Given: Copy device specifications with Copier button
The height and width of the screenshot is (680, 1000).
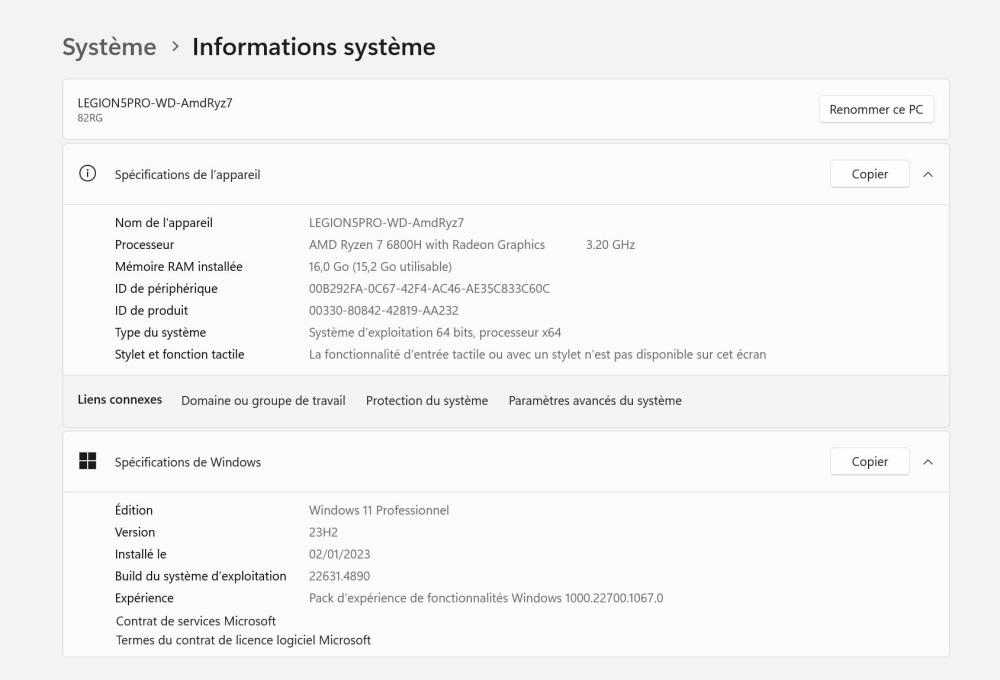Looking at the screenshot, I should pyautogui.click(x=869, y=174).
